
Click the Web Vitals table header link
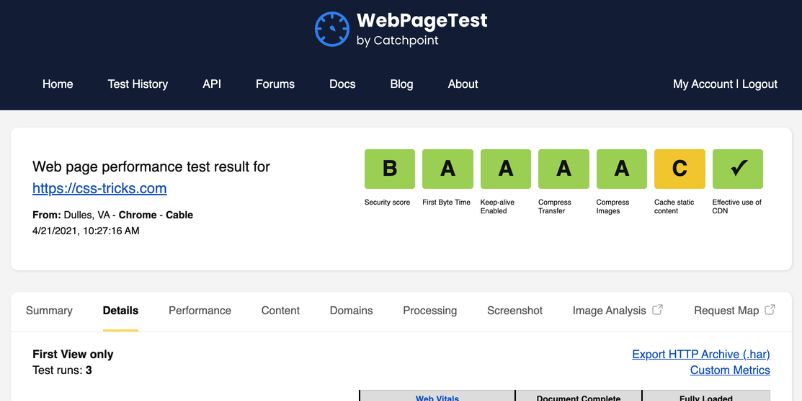point(437,397)
